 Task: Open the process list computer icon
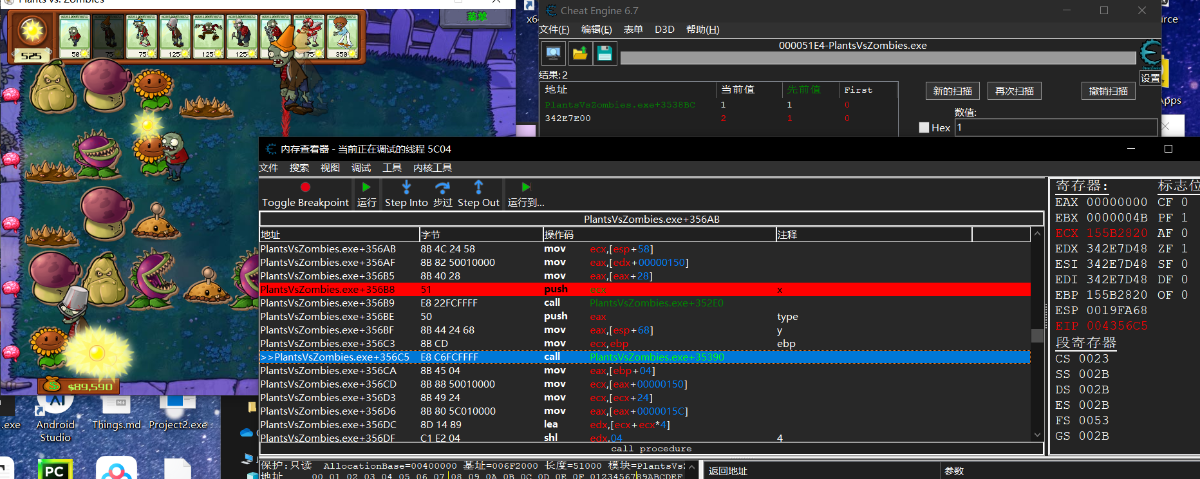click(x=554, y=53)
